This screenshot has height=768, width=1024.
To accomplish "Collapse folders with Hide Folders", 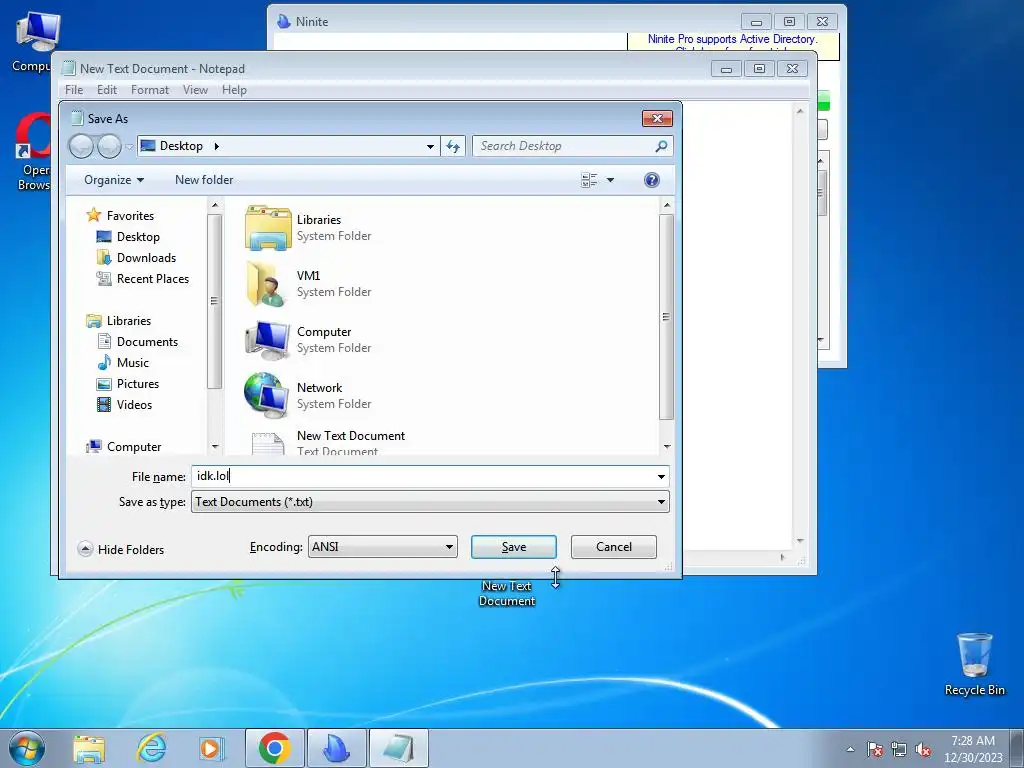I will (121, 549).
